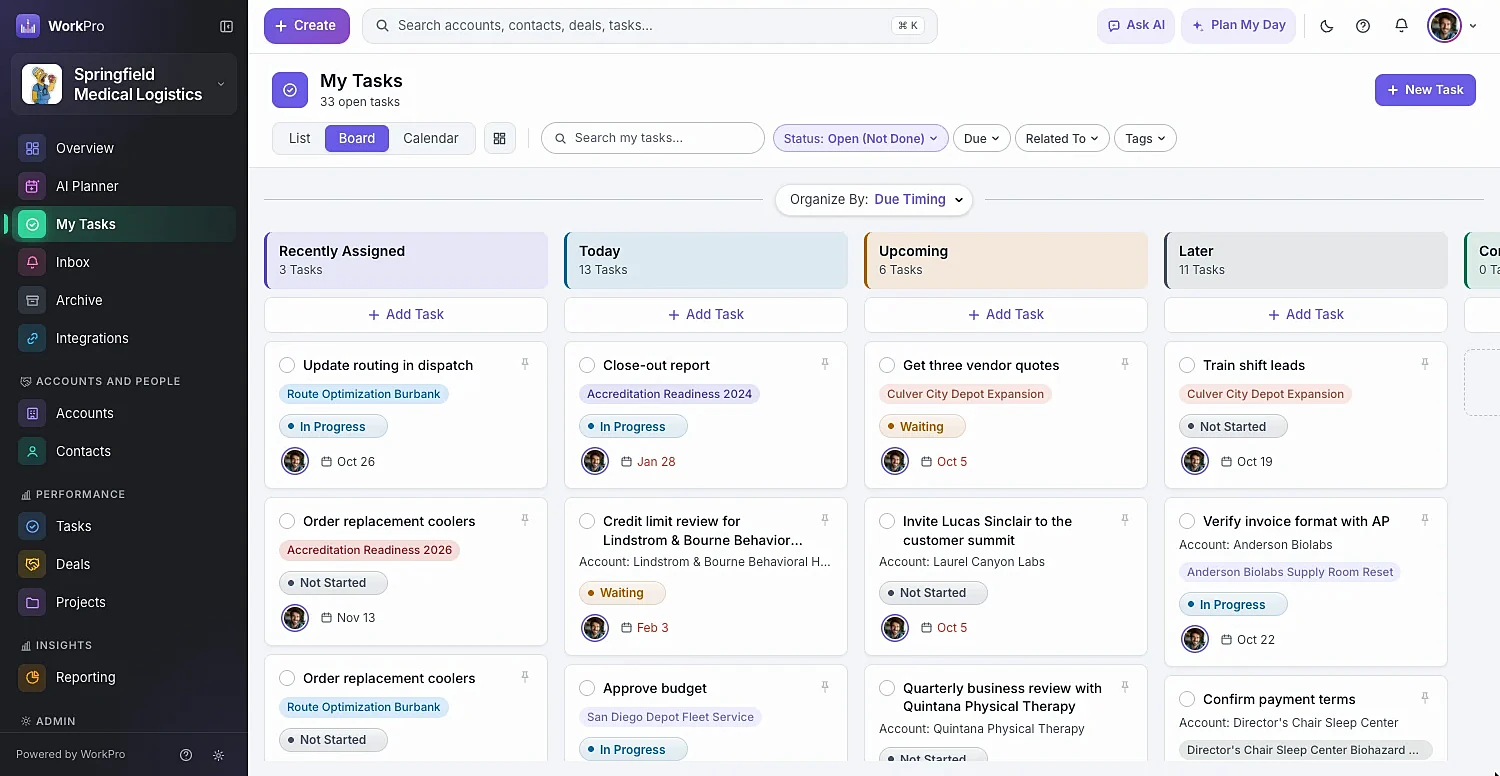Add Task to Recently Assigned column

[x=406, y=314]
